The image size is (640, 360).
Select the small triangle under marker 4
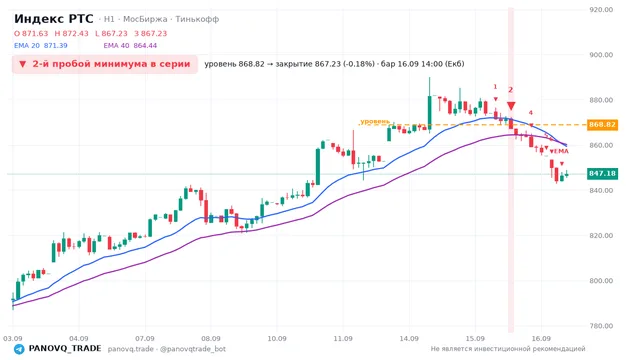click(x=531, y=125)
